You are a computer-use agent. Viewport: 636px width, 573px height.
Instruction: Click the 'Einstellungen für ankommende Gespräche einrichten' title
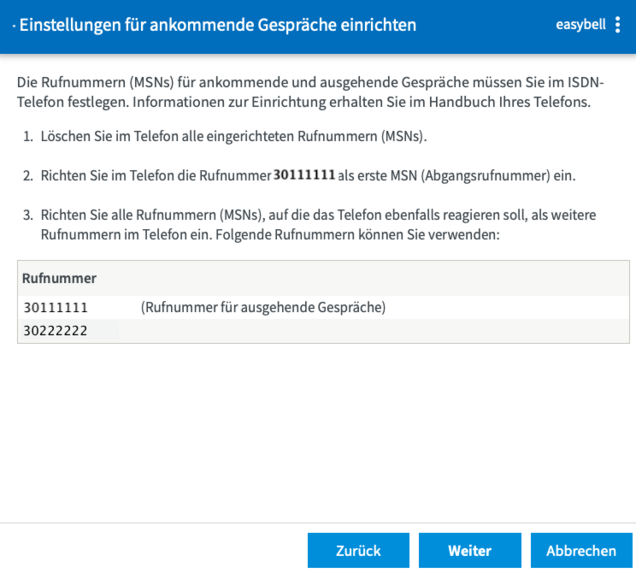click(x=218, y=24)
